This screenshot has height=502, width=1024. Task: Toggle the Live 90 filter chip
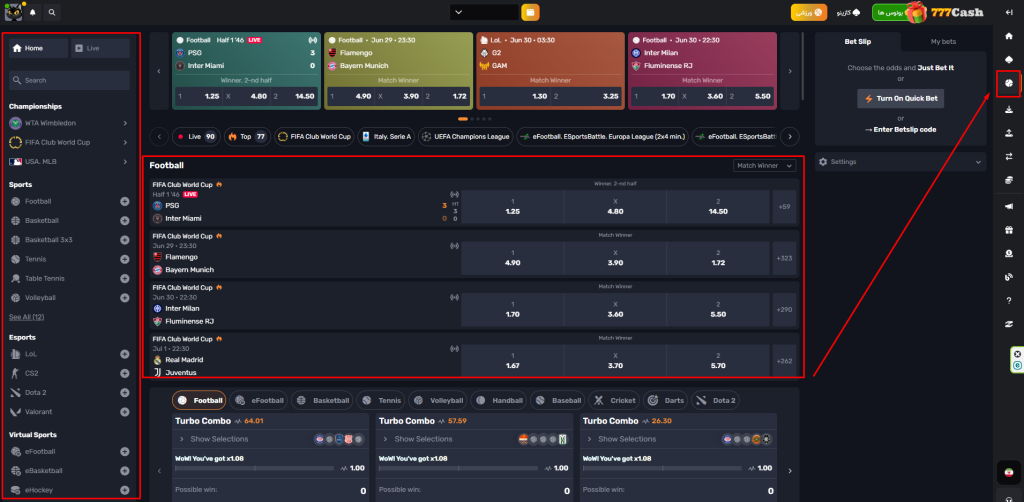tap(197, 137)
